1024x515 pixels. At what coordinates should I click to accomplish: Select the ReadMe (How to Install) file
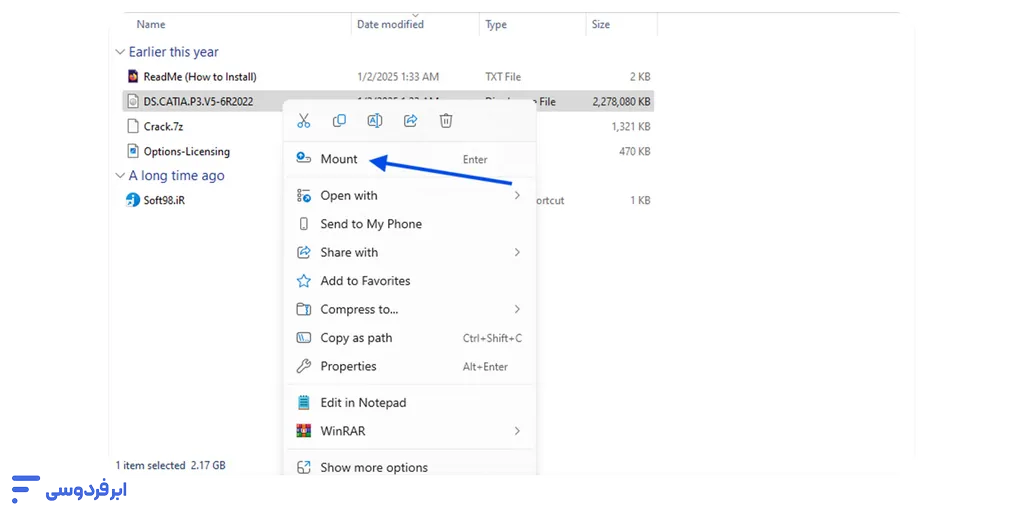tap(199, 77)
